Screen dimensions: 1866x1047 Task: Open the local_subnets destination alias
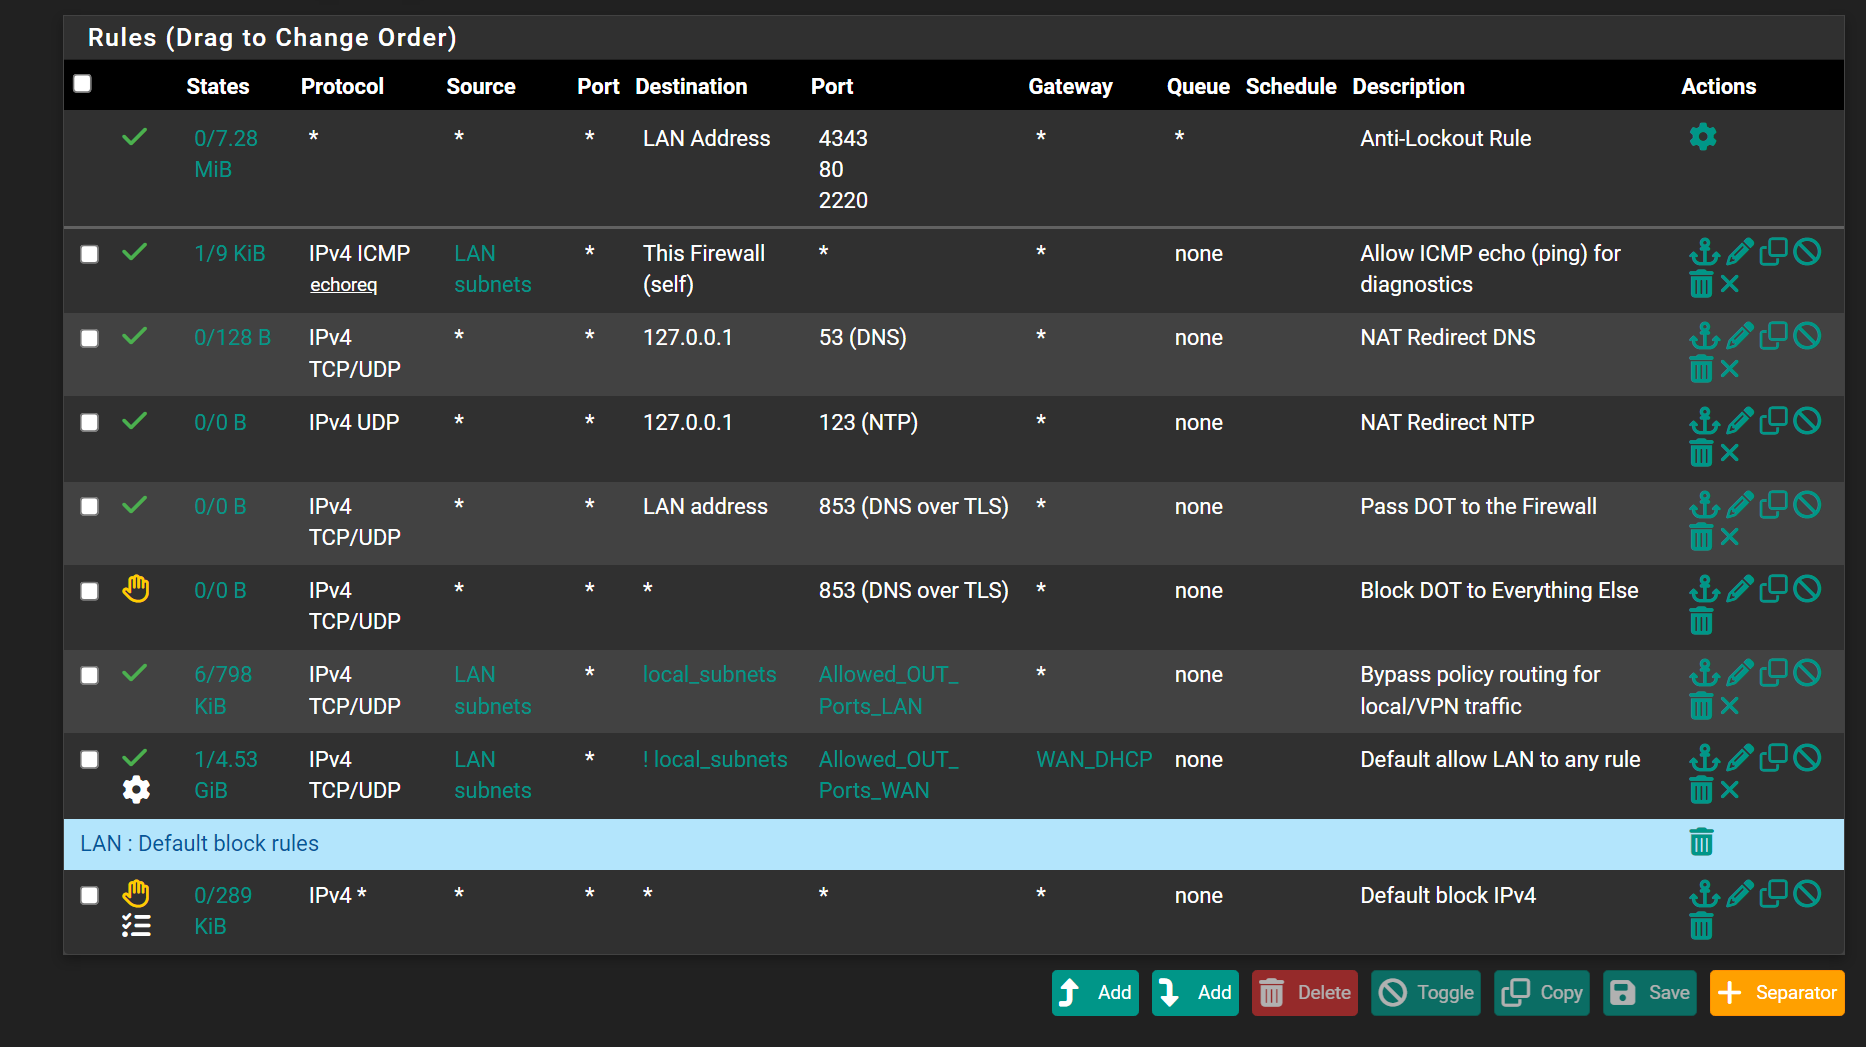click(x=709, y=674)
